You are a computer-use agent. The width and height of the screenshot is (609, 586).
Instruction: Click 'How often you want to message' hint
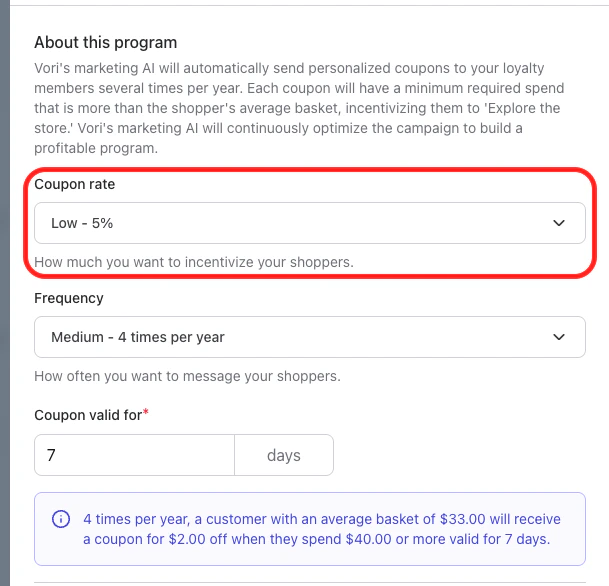pos(187,377)
